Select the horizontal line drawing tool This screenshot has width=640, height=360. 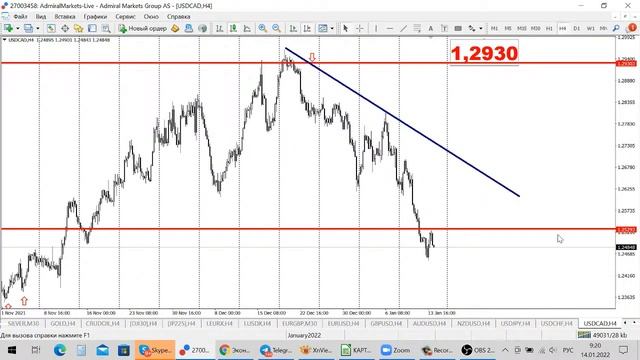[390, 28]
